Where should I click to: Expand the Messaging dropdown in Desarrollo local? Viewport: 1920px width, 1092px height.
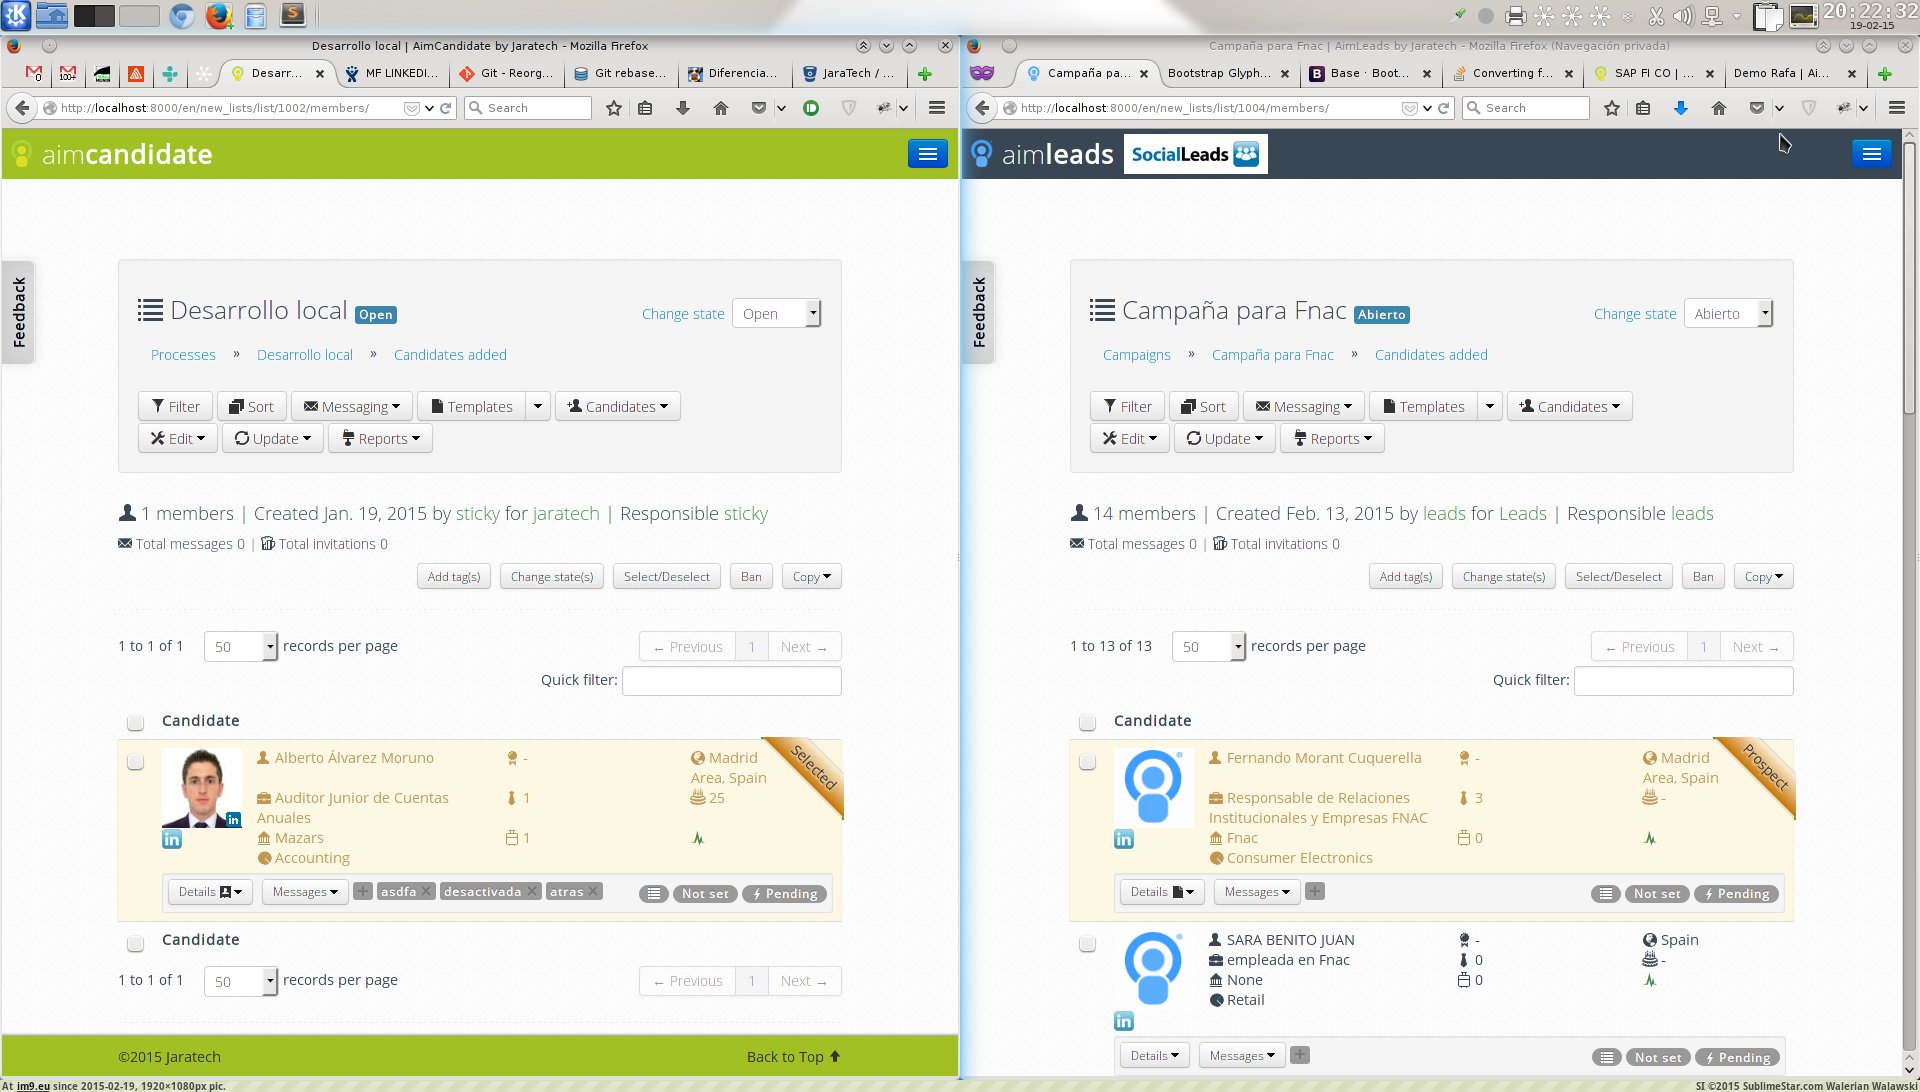pos(351,407)
